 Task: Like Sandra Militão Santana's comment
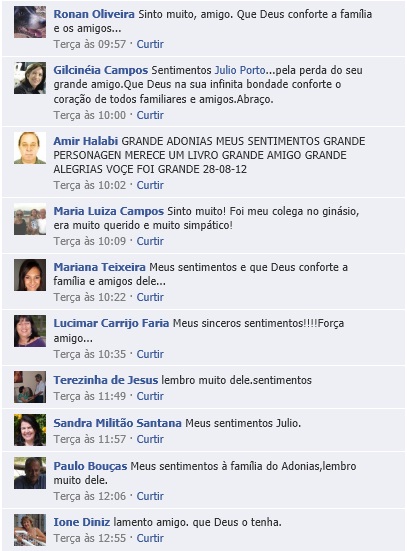(x=150, y=439)
